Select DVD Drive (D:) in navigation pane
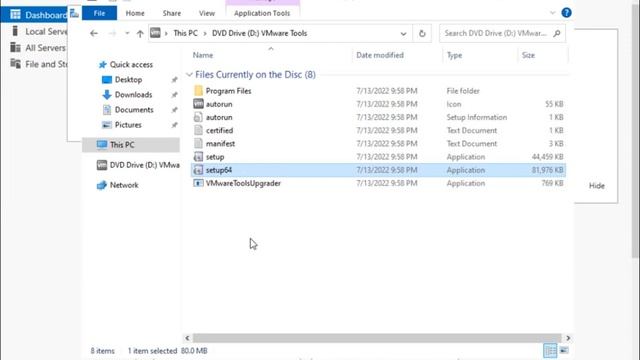640x360 pixels. point(138,165)
